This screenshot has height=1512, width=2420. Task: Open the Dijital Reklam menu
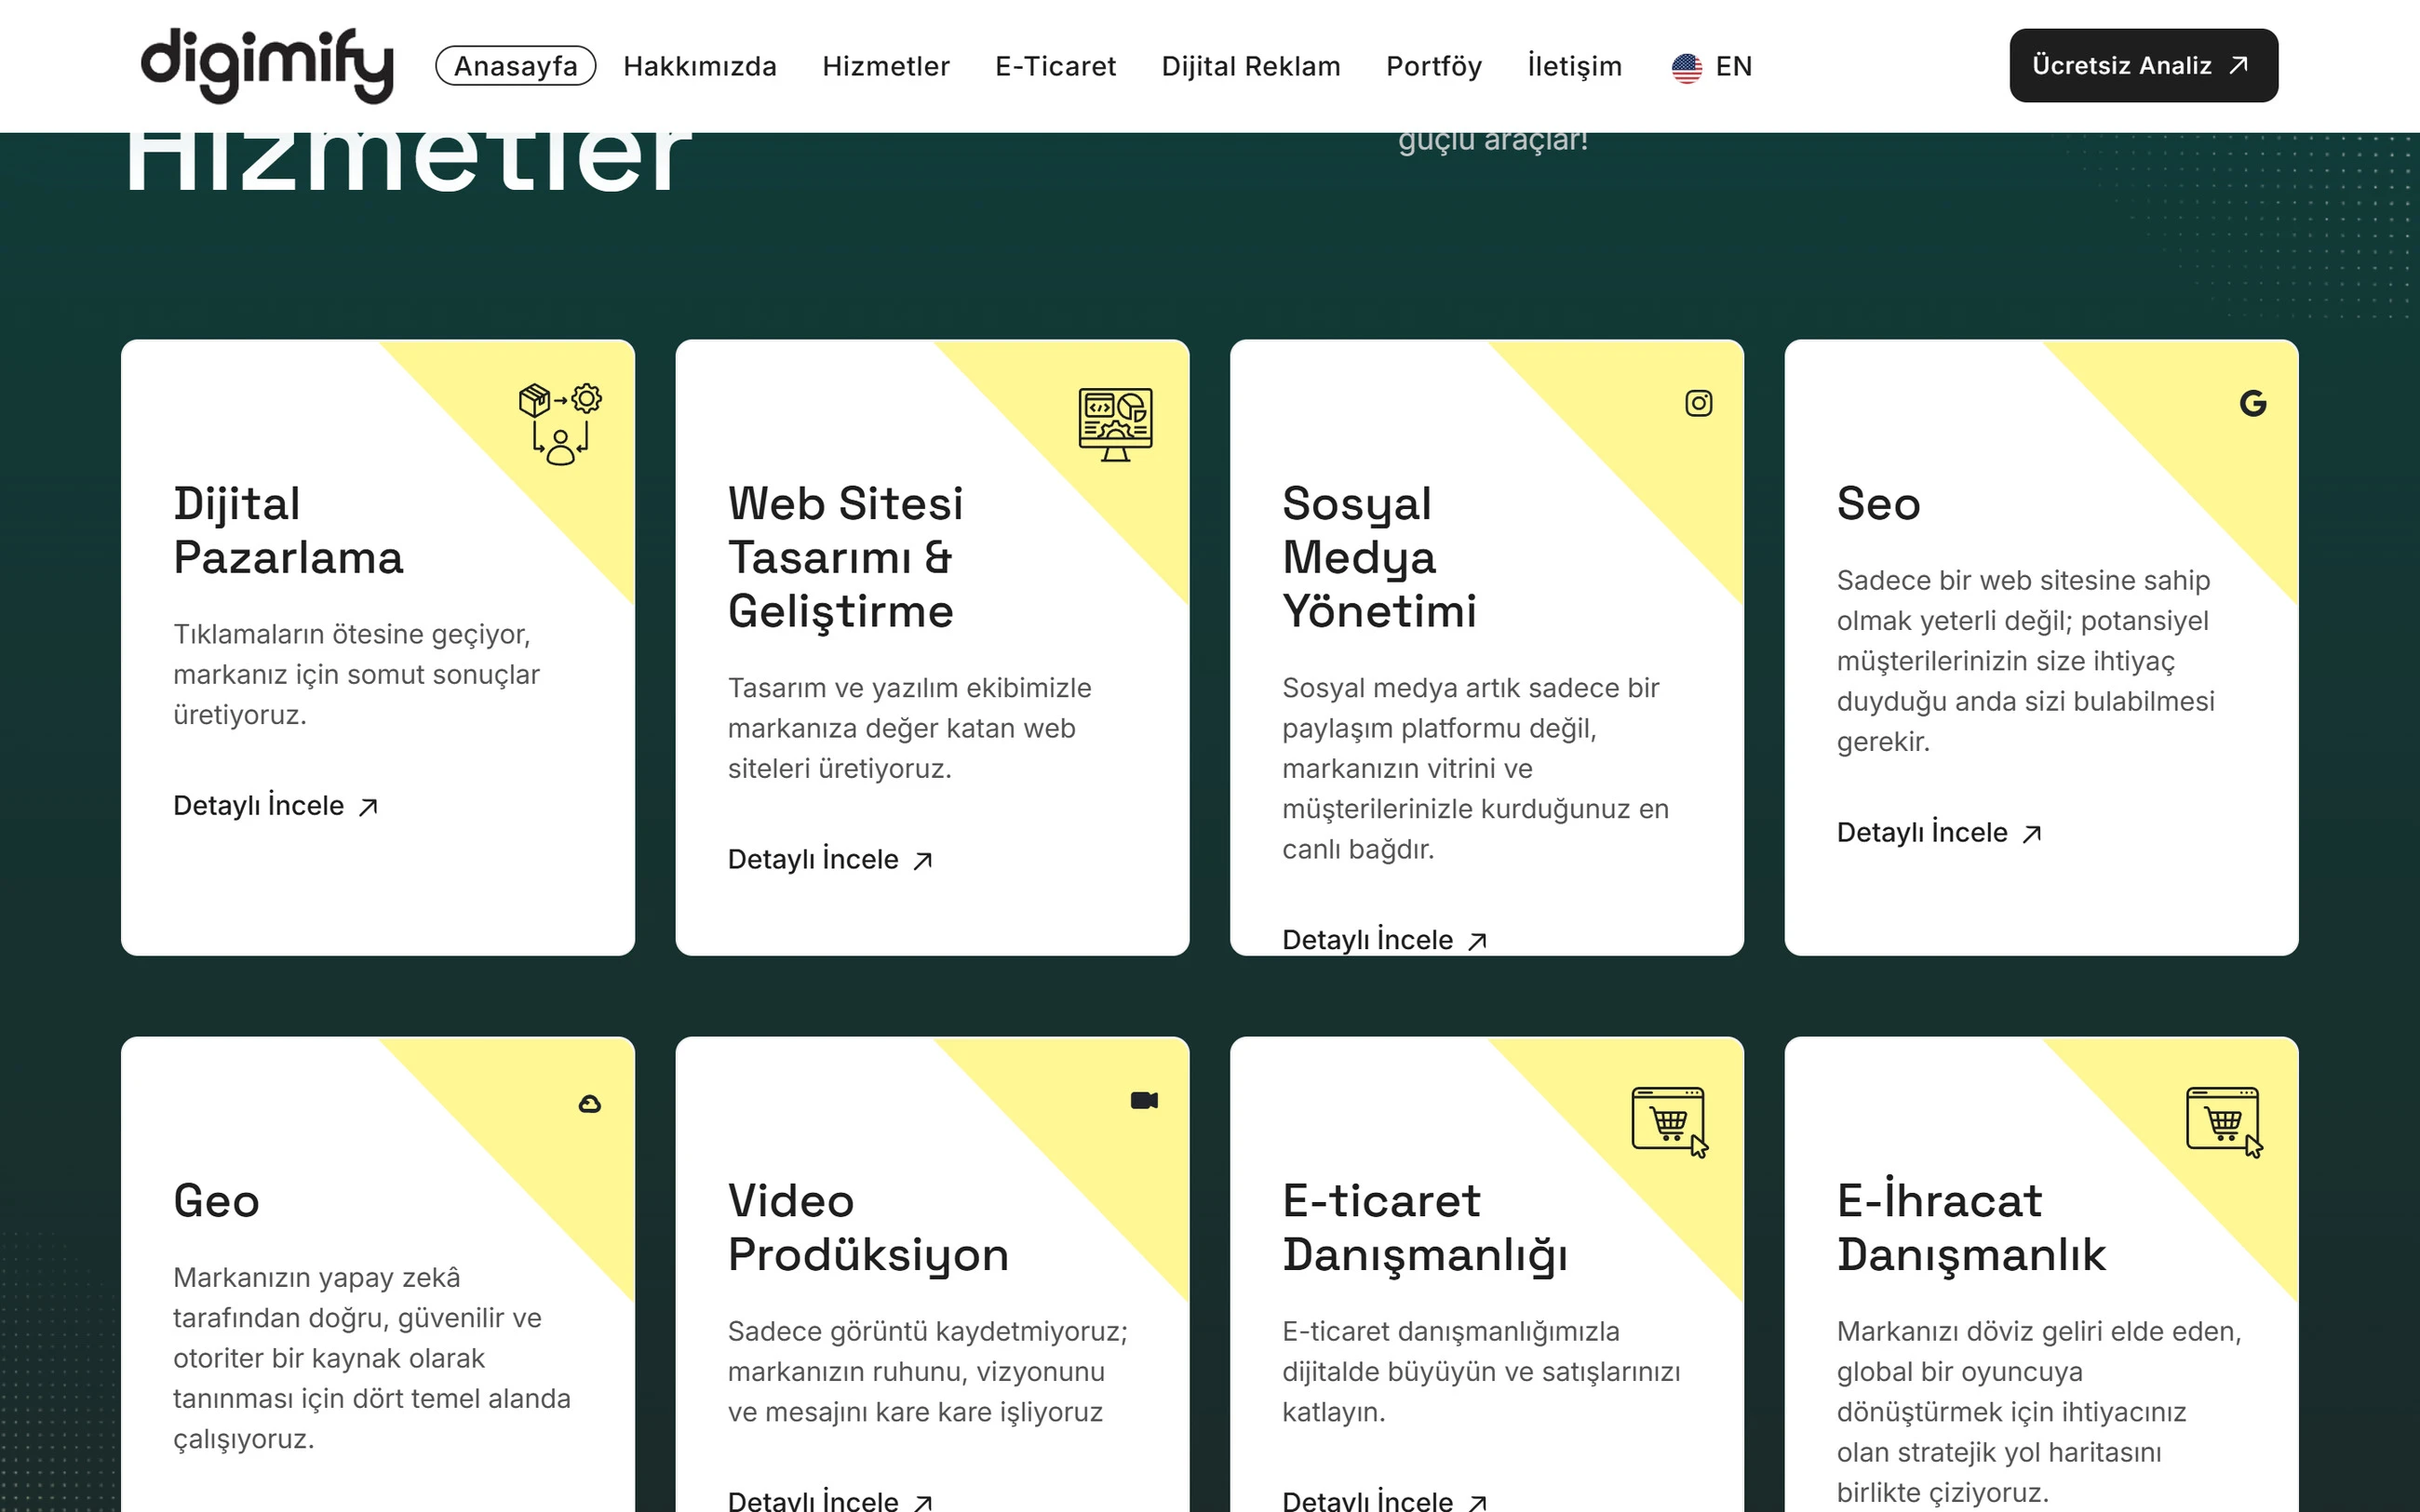click(x=1251, y=66)
